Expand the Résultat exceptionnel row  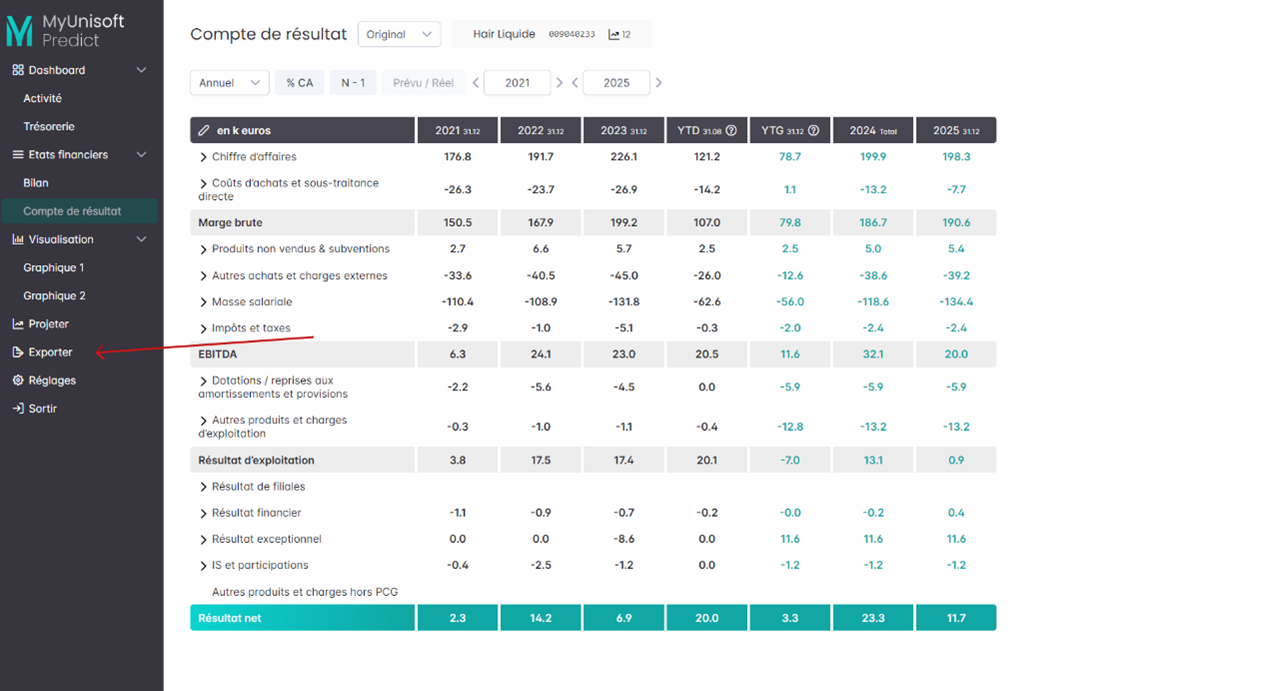(x=204, y=539)
